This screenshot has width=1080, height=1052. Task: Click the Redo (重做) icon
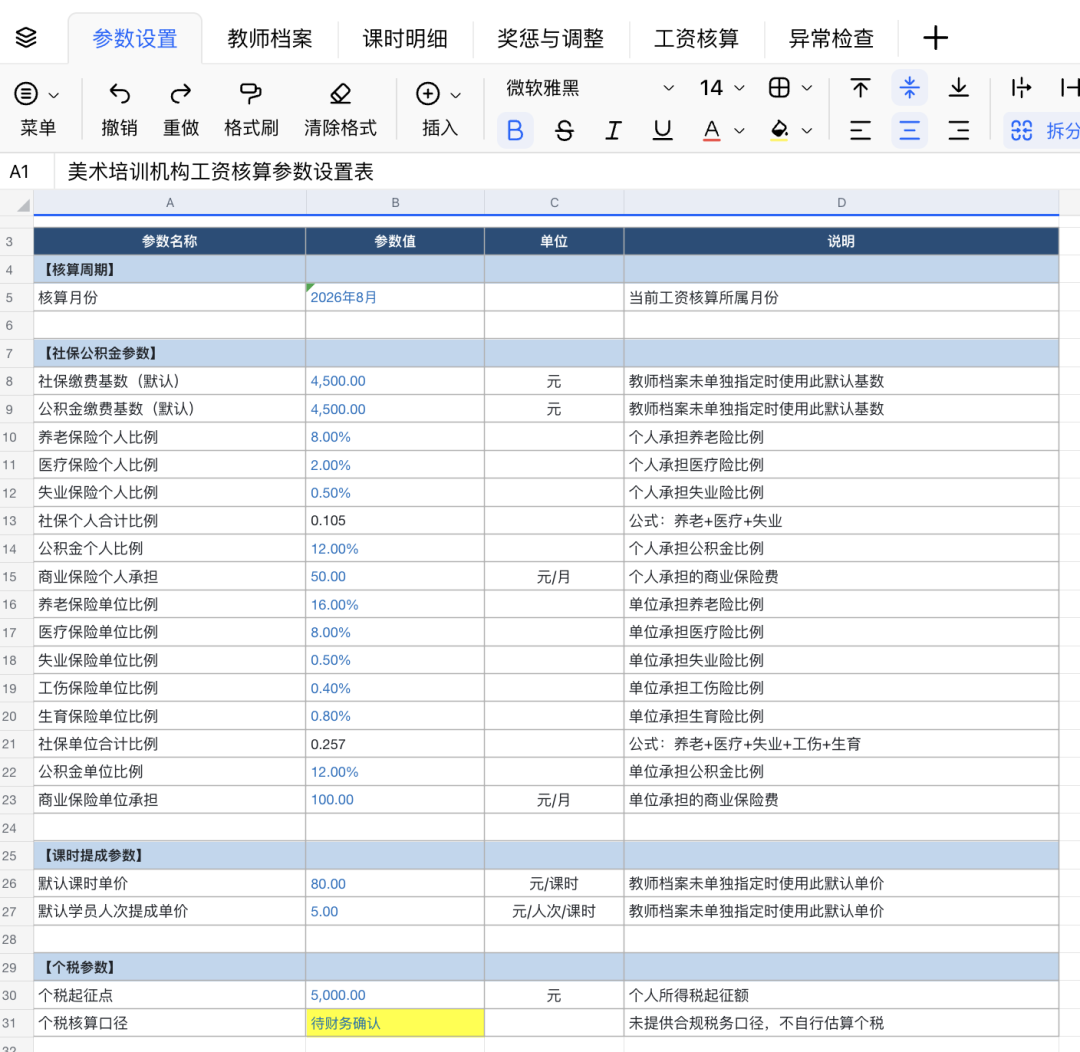pyautogui.click(x=180, y=93)
